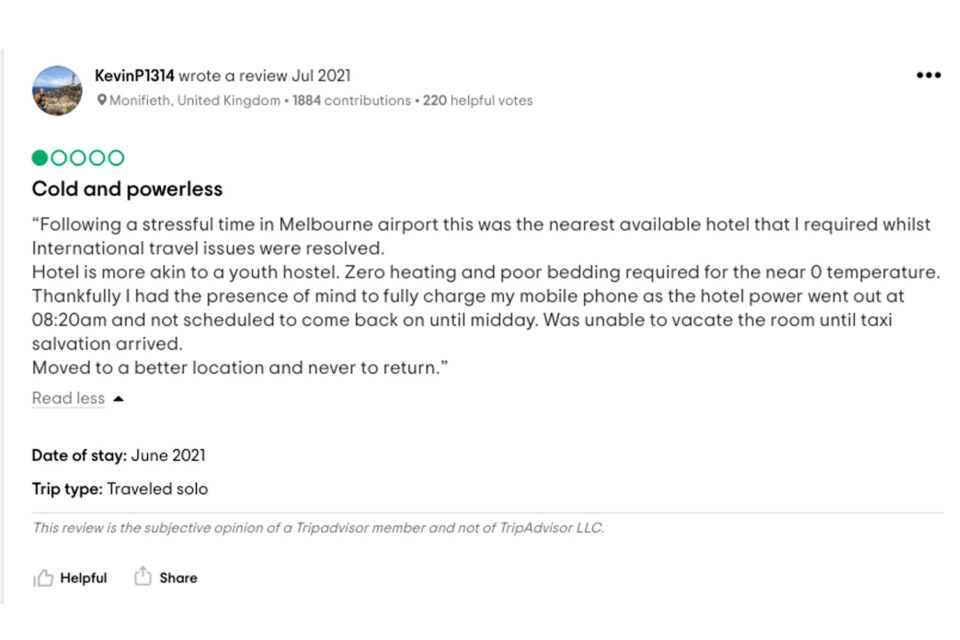The image size is (960, 640).
Task: Click the 220 helpful votes text
Action: click(x=478, y=100)
